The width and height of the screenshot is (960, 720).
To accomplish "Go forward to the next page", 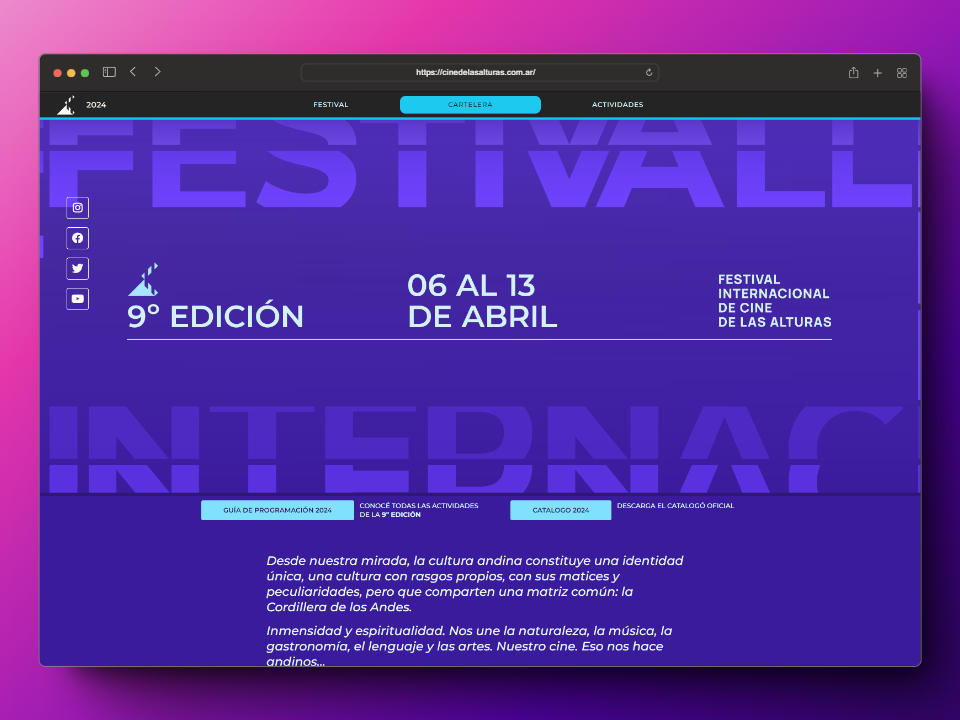I will click(x=157, y=72).
